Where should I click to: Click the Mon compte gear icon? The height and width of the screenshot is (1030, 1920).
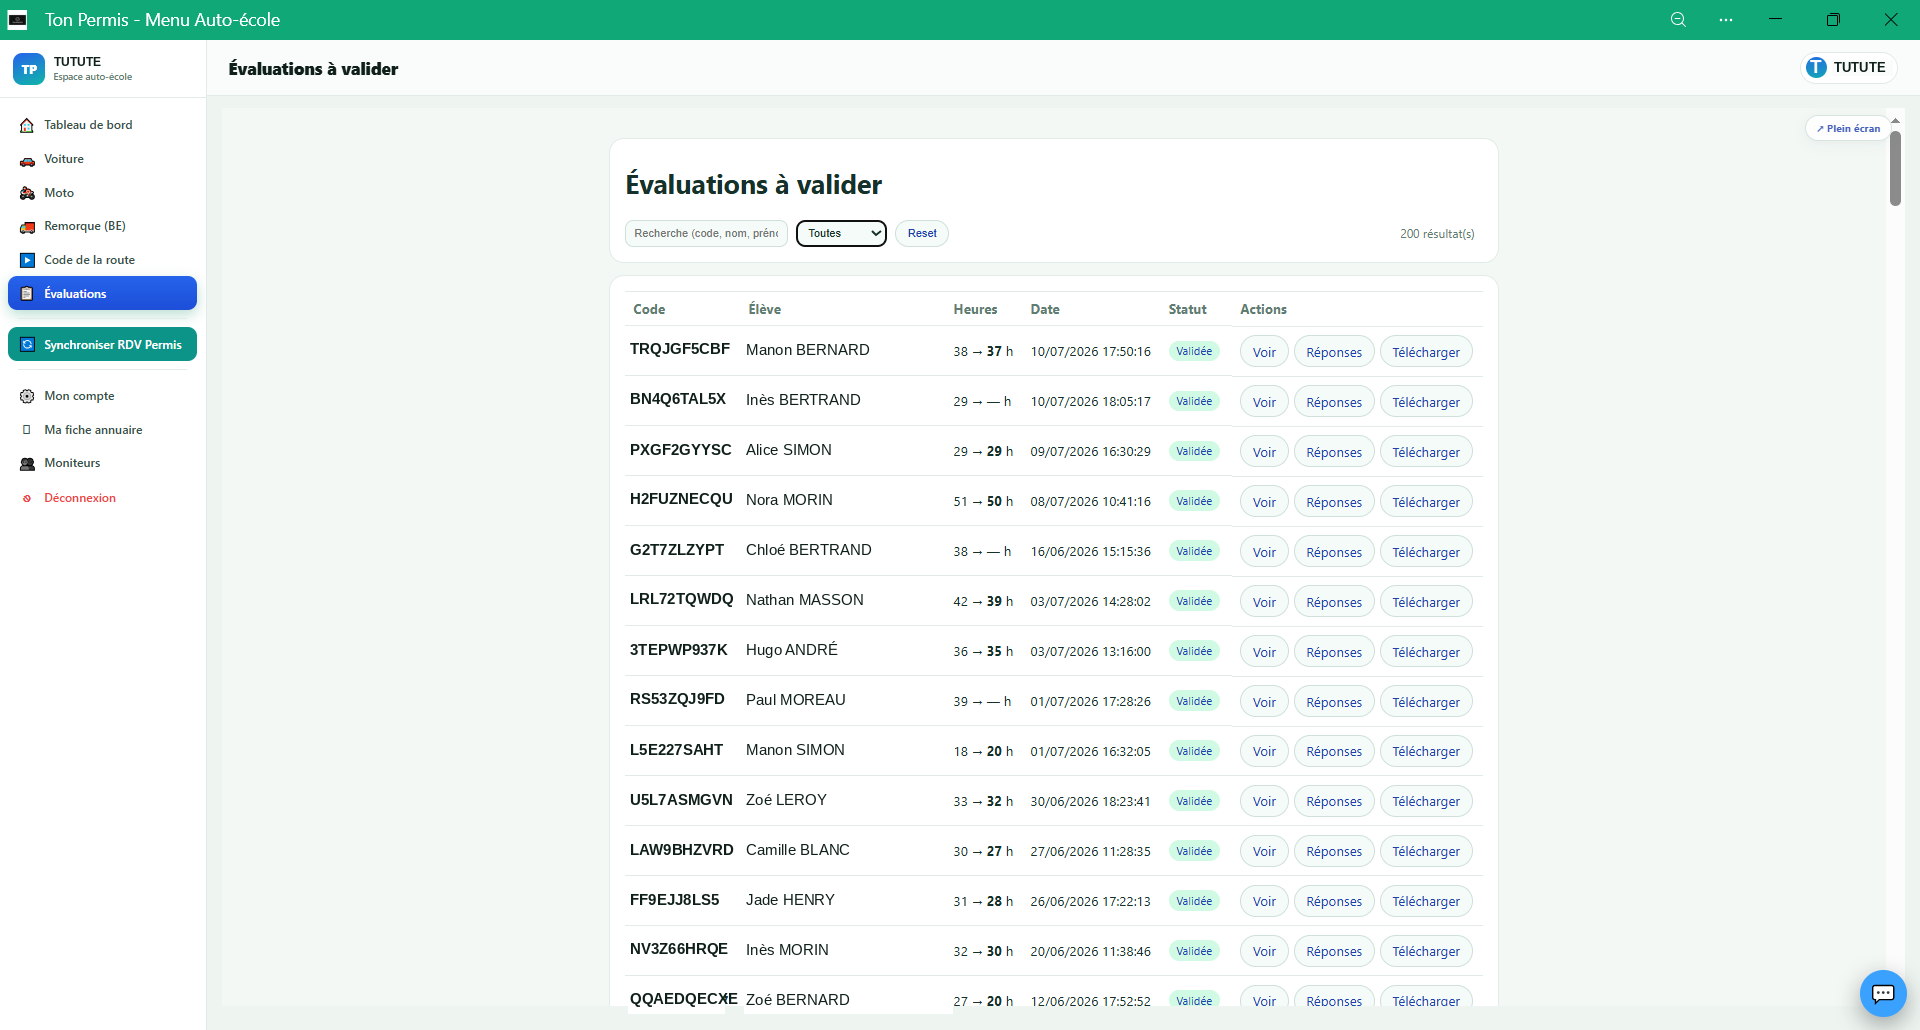[x=27, y=397]
